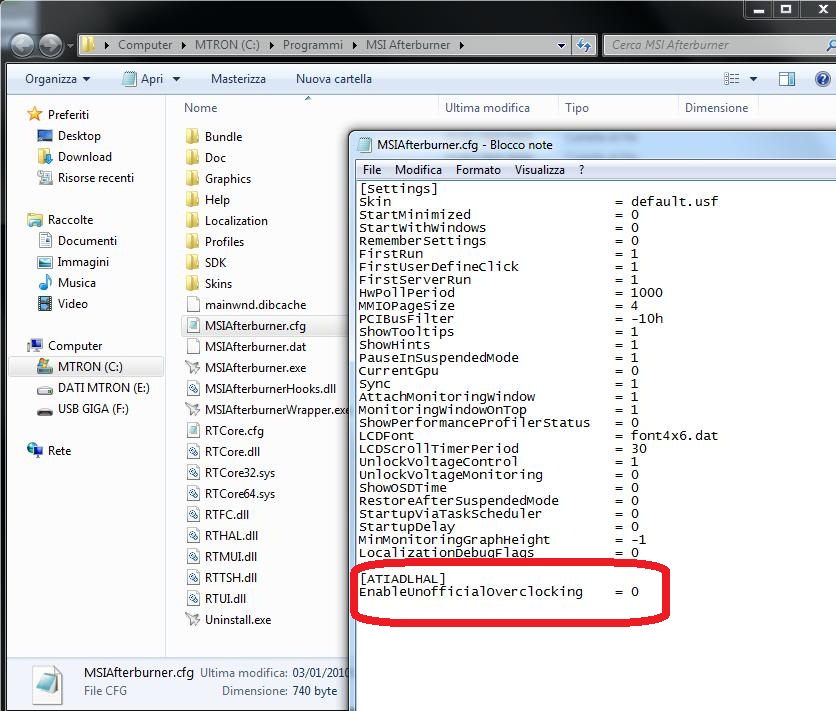Select Rete in the navigation pane
836x711 pixels.
pos(49,451)
